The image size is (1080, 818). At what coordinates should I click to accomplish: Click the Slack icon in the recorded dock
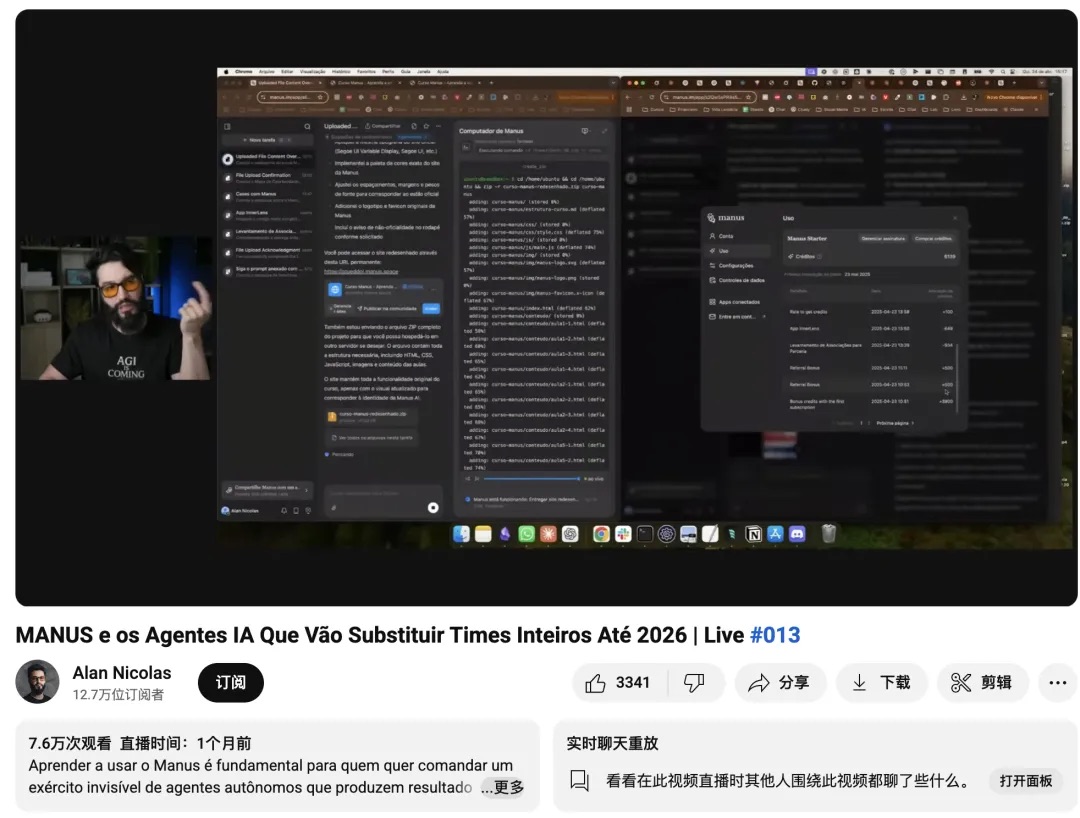(623, 534)
